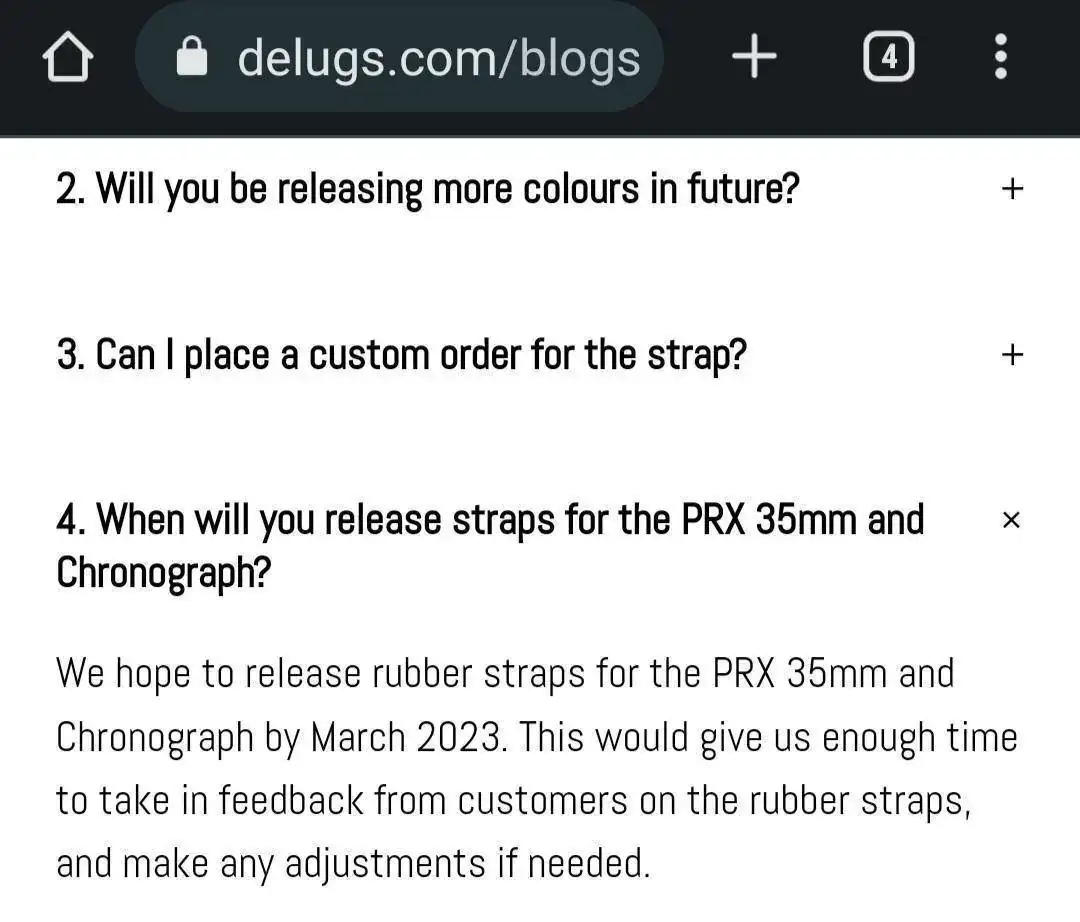Open the three-dot browser menu
Image resolution: width=1080 pixels, height=922 pixels.
click(1000, 59)
